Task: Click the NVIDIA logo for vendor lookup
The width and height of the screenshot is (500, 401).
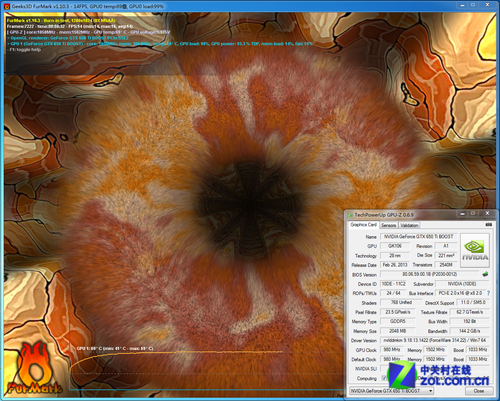Action: pyautogui.click(x=475, y=250)
